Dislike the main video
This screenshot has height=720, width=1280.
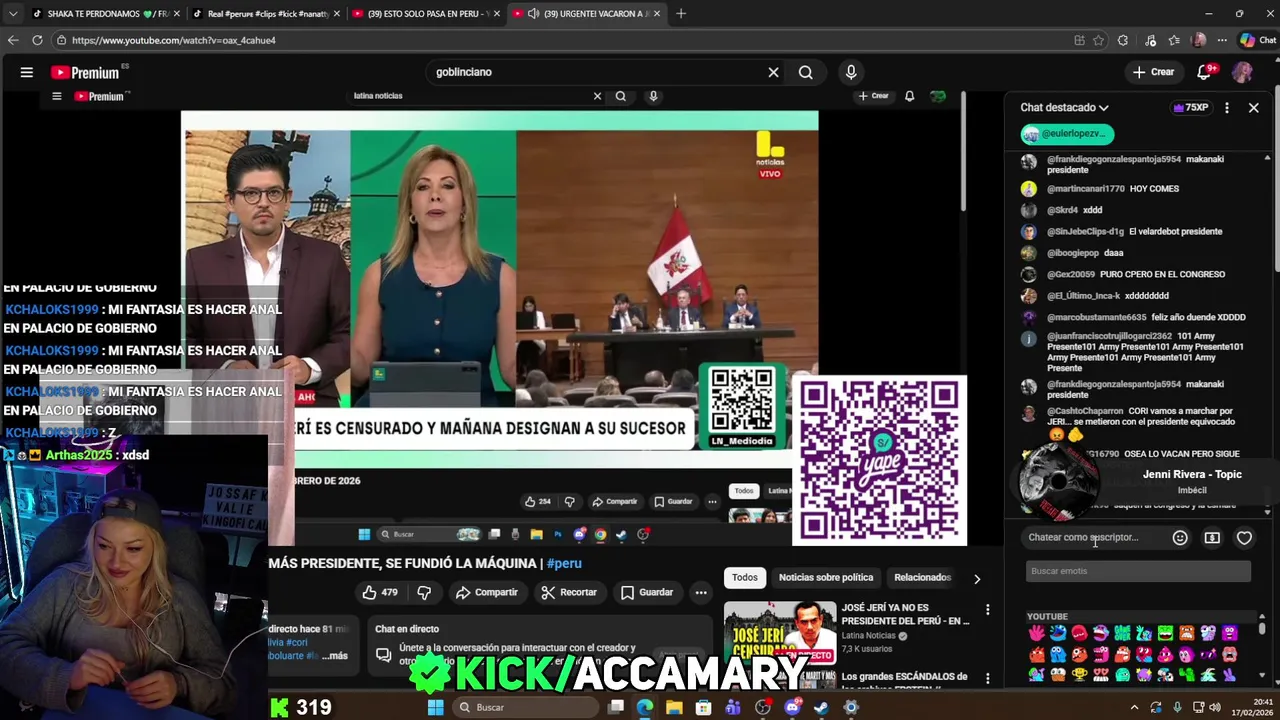(424, 592)
